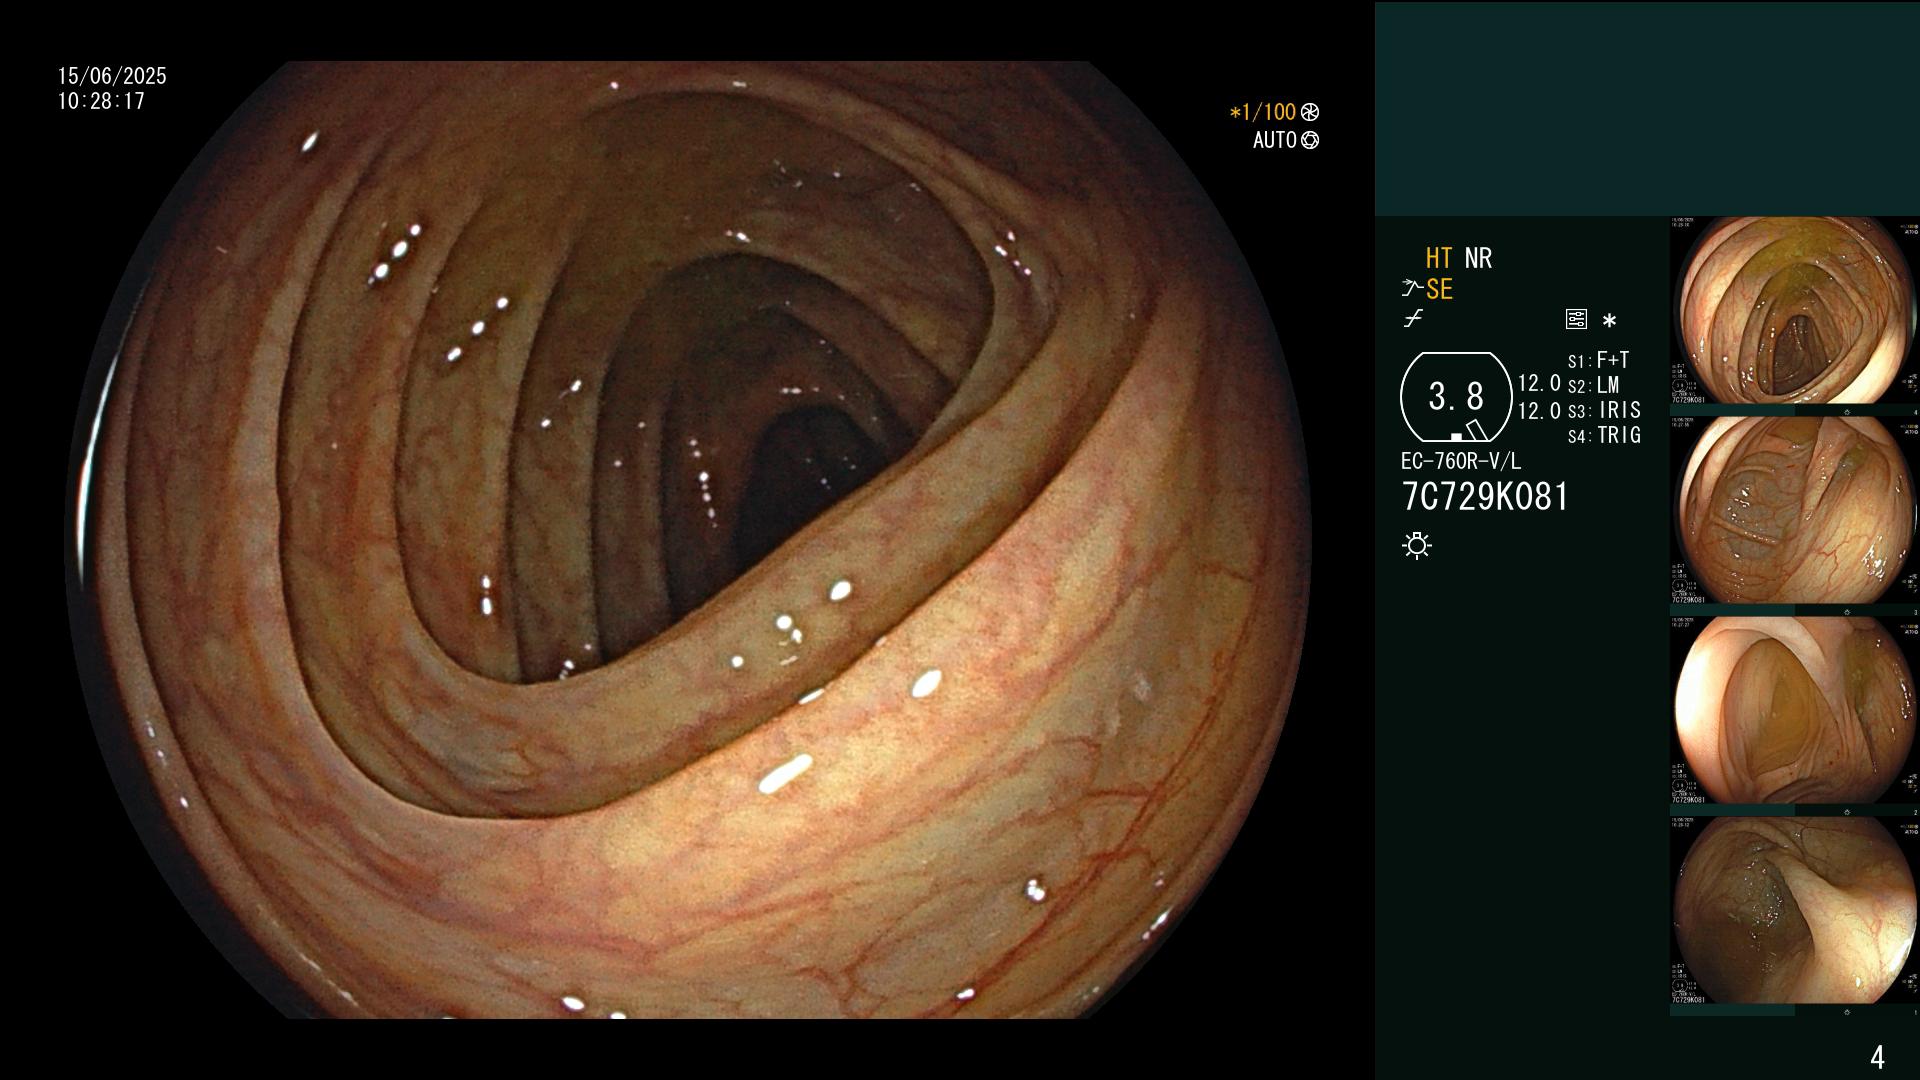Click the image count number 4

(x=1877, y=1057)
